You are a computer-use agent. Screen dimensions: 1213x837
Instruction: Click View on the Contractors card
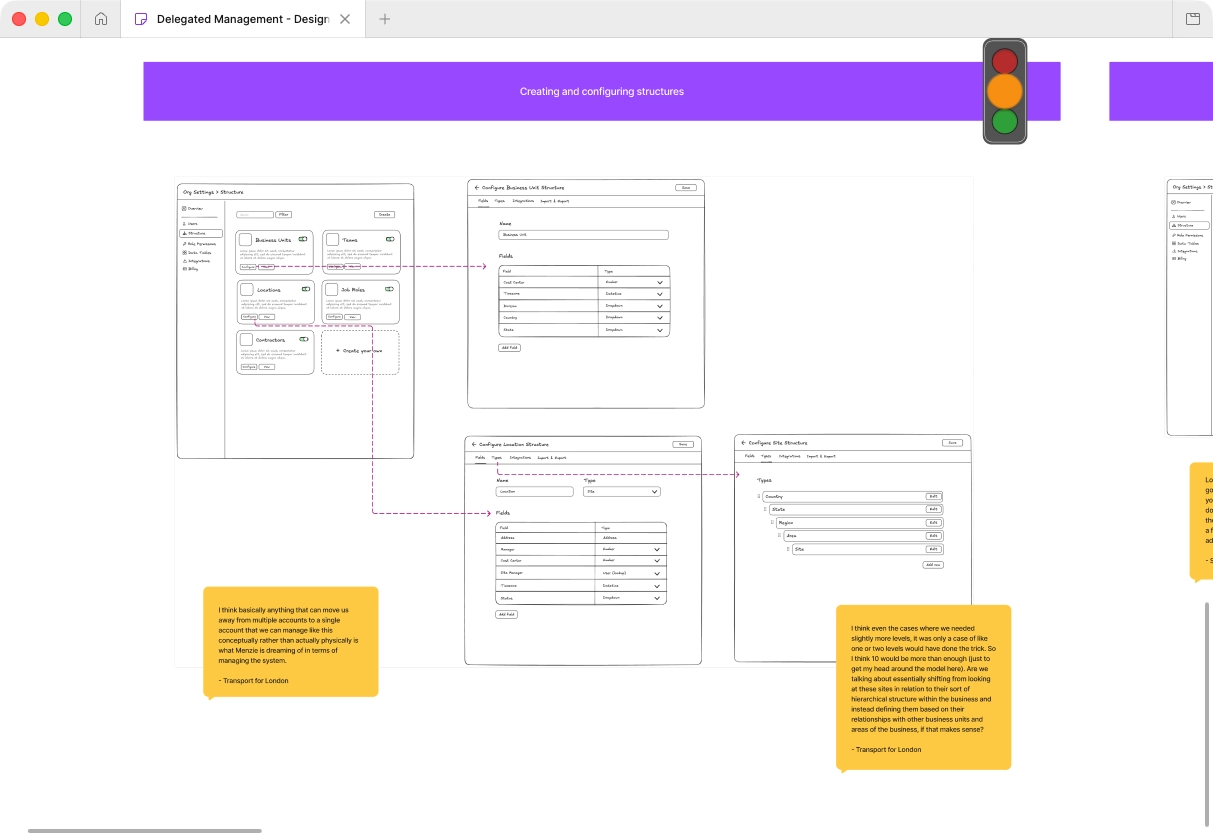click(x=267, y=367)
